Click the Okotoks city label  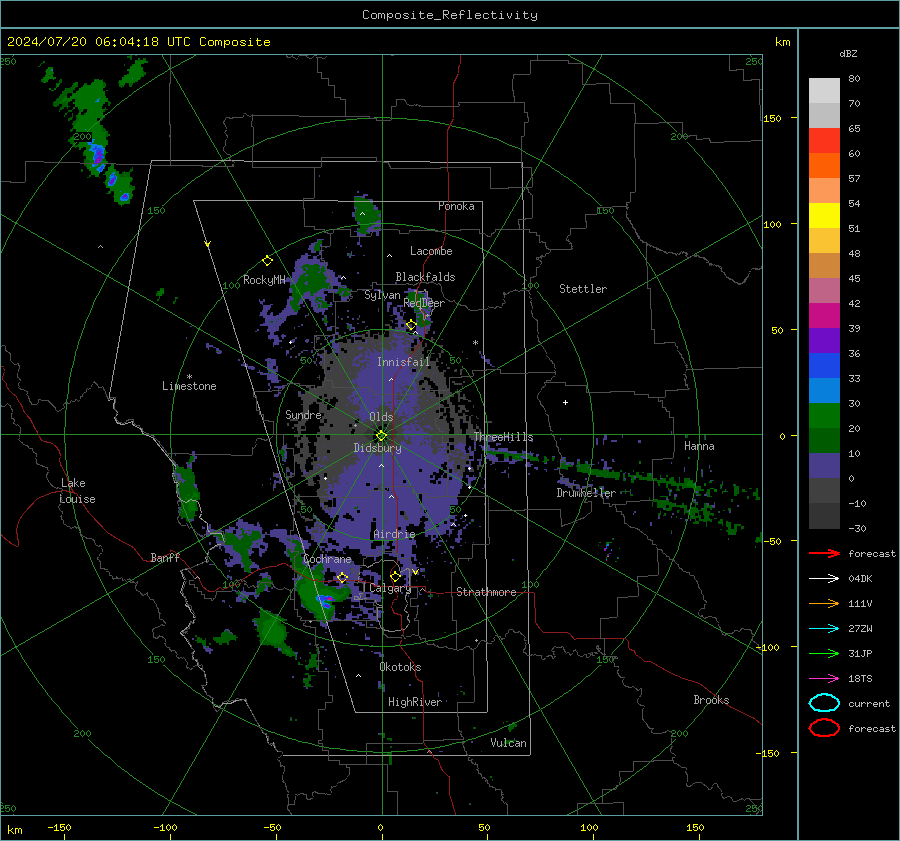(401, 667)
